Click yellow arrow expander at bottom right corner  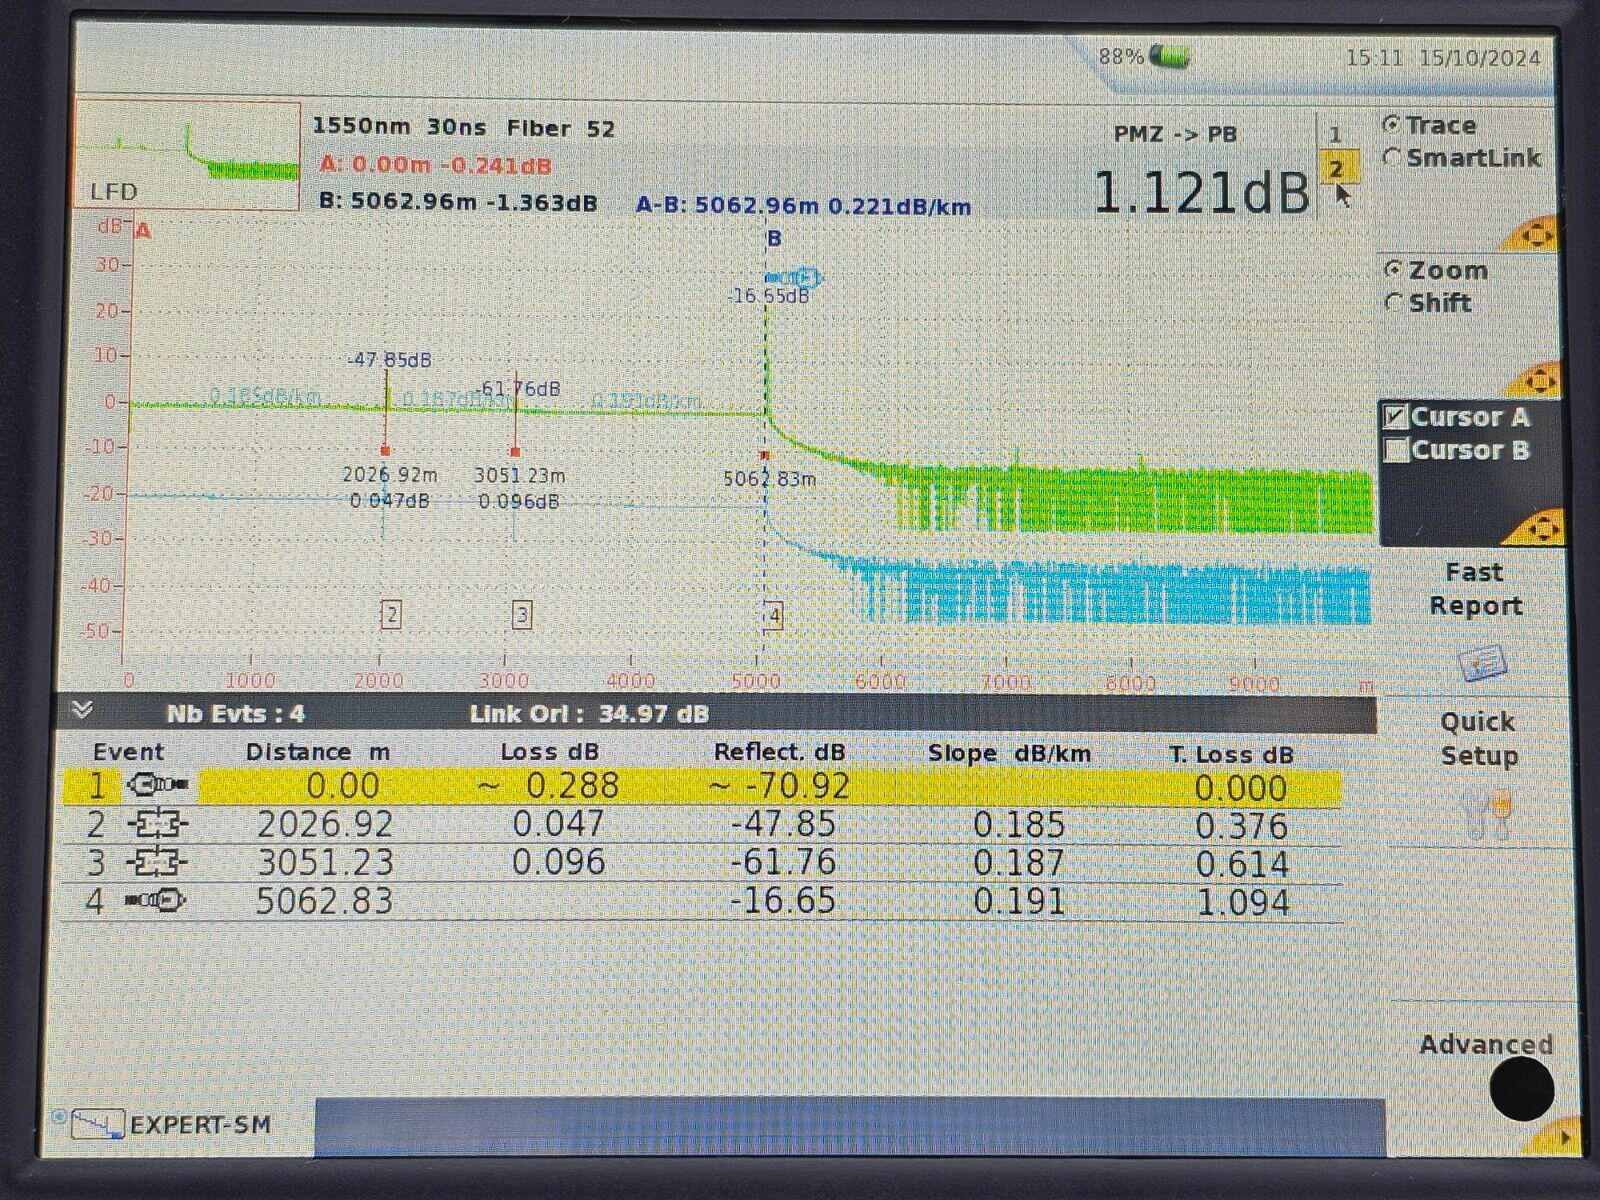coord(1562,1138)
